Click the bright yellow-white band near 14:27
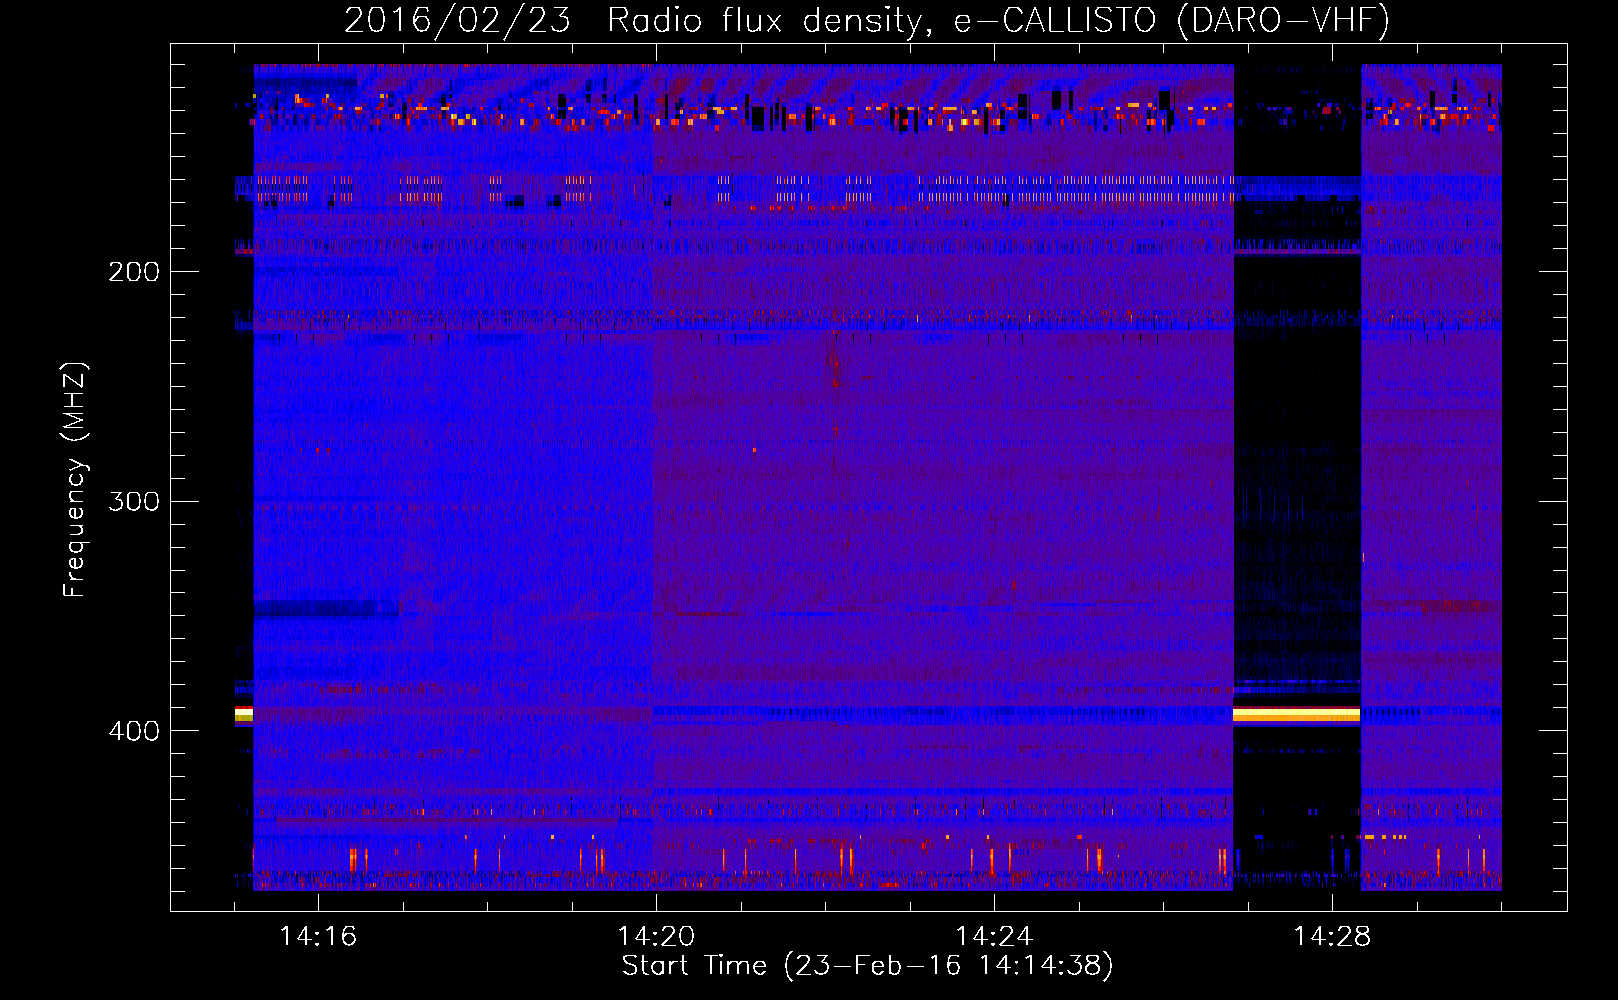Viewport: 1618px width, 1000px height. 1297,714
